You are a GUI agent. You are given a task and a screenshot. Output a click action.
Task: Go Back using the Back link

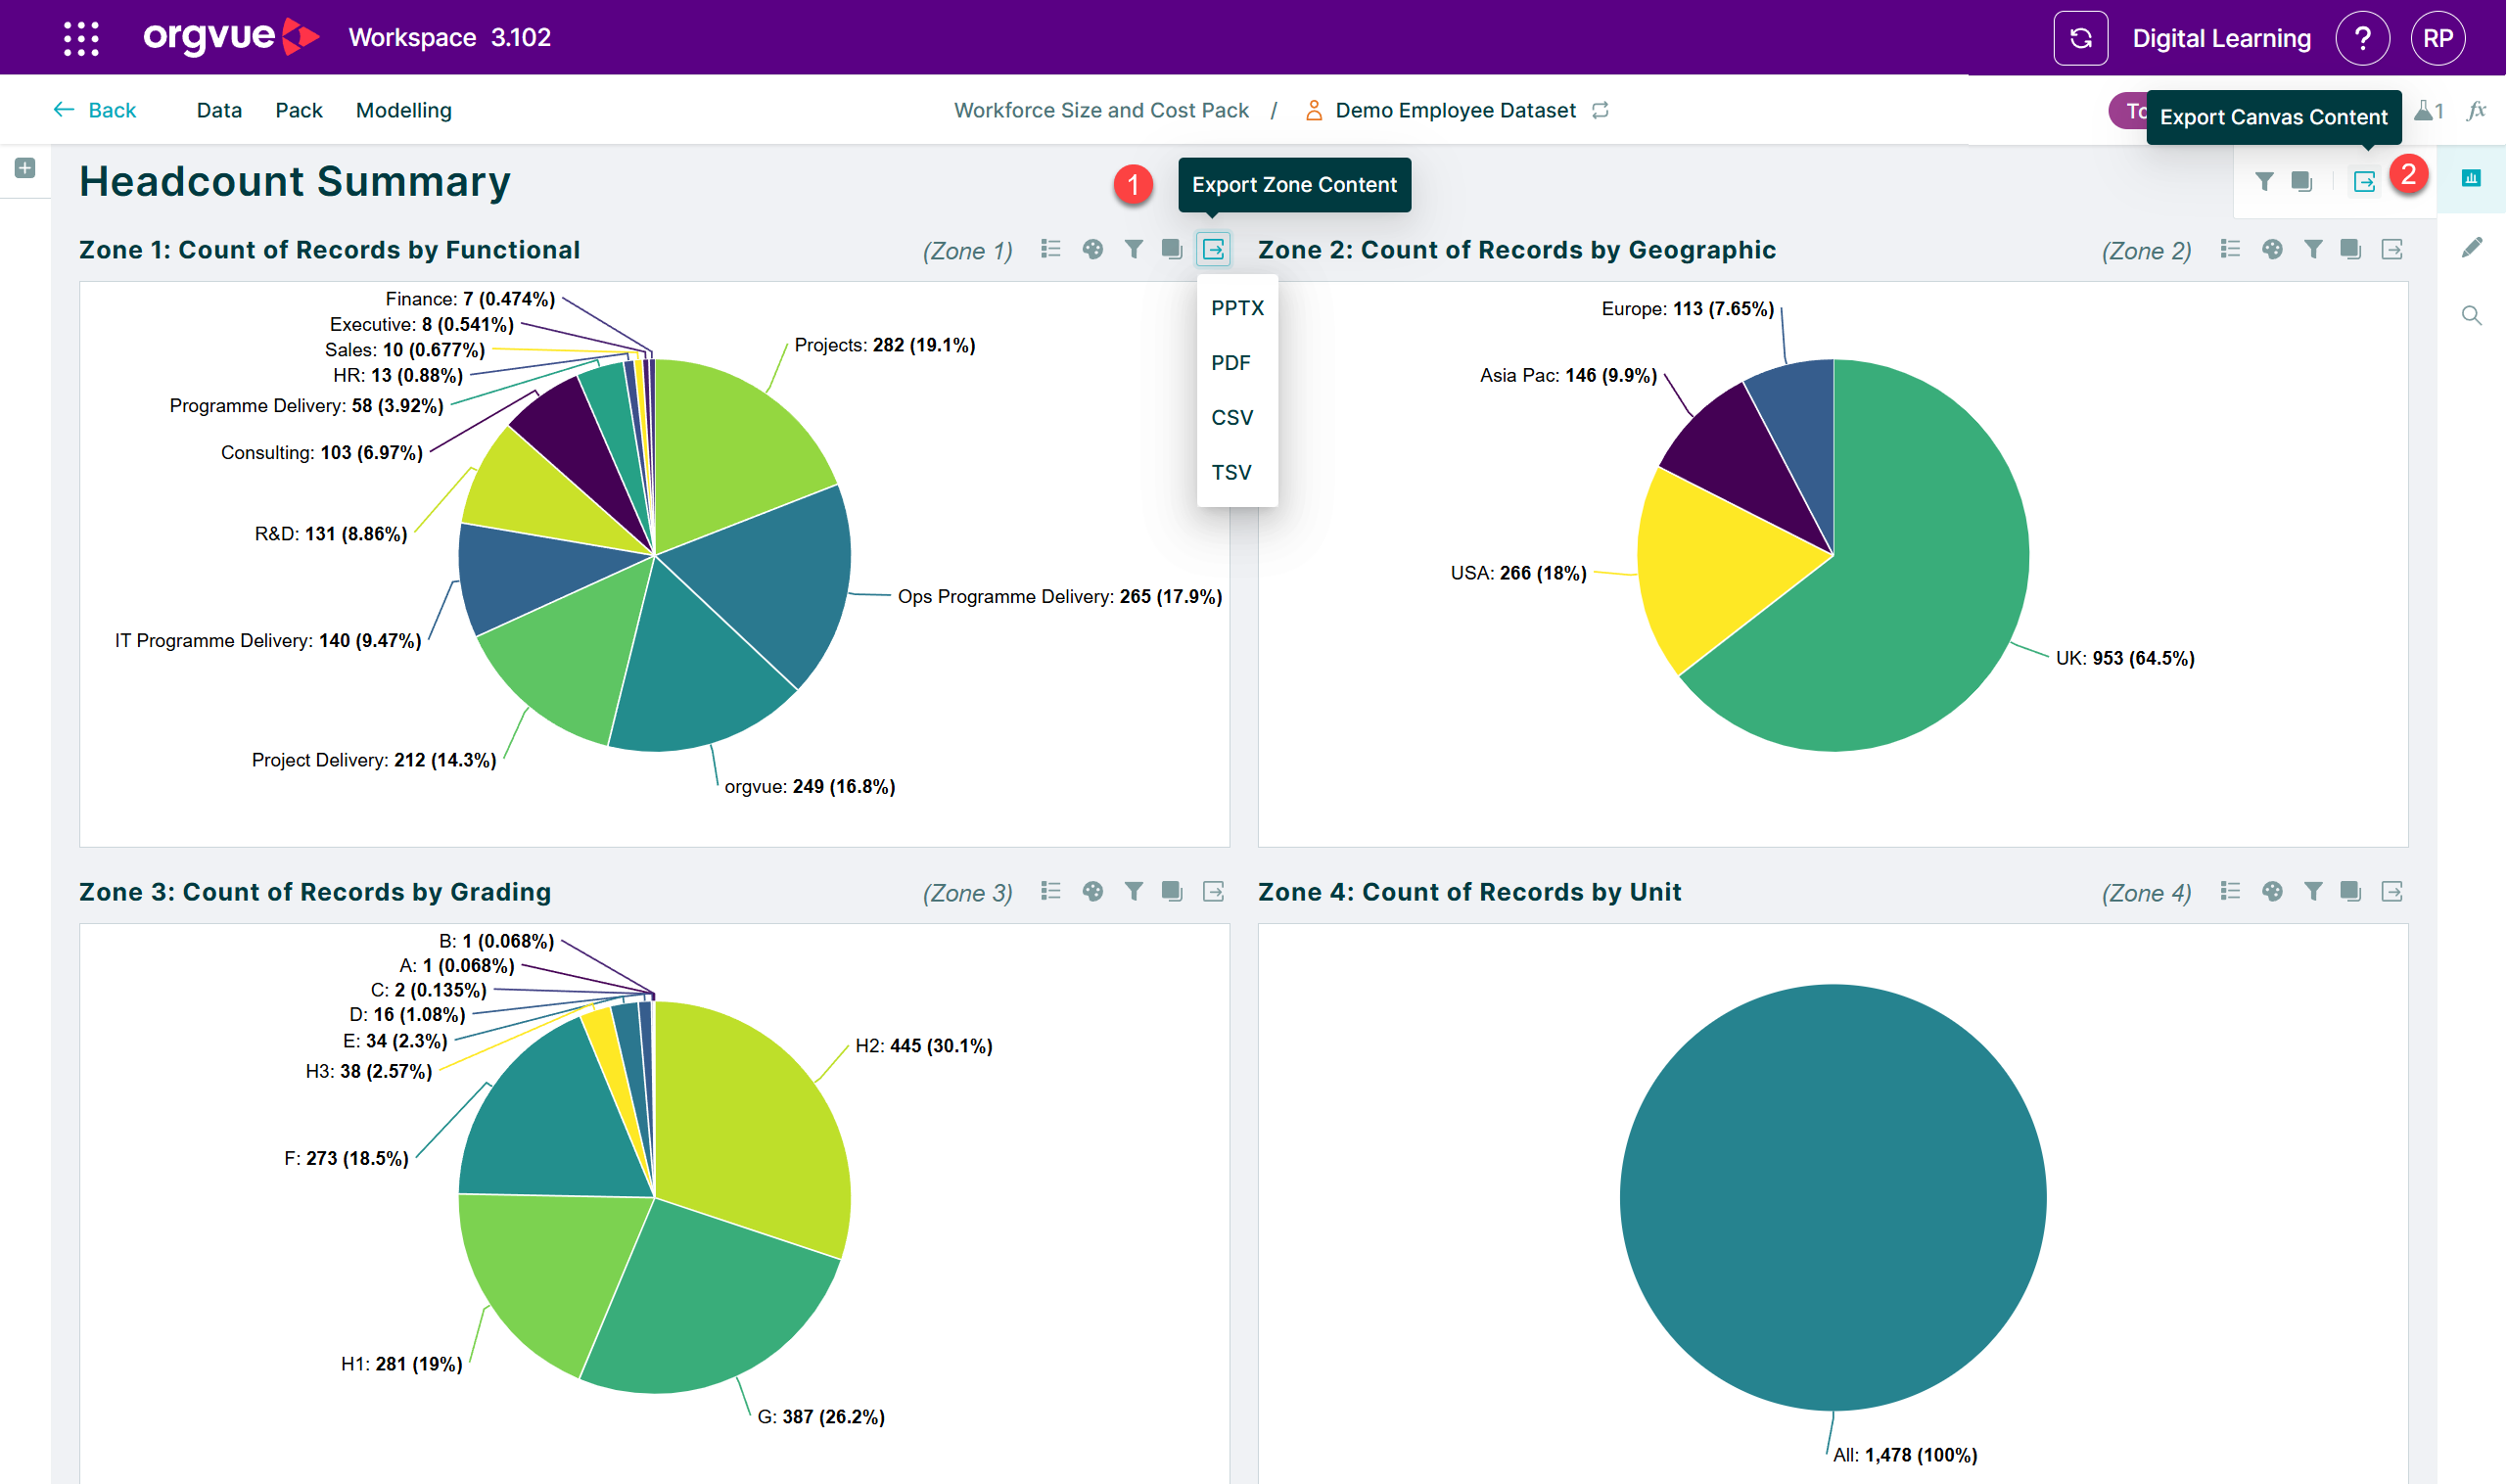point(95,110)
